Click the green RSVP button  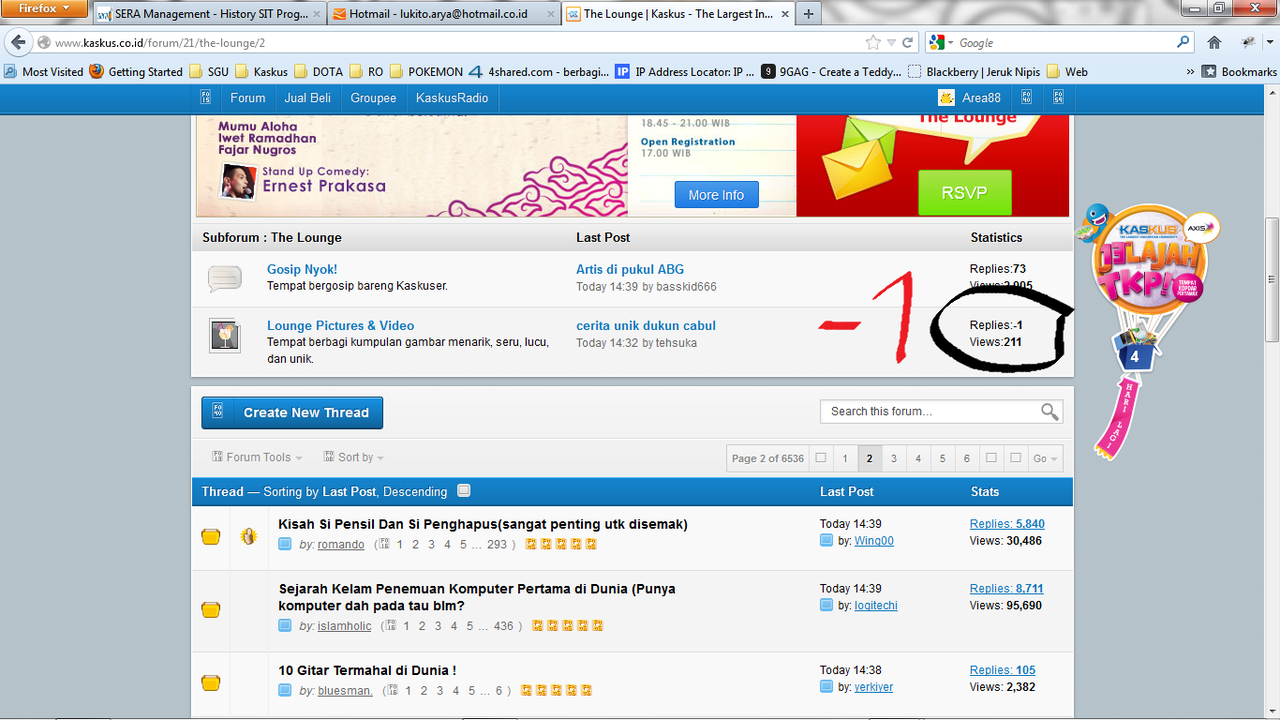click(x=964, y=192)
